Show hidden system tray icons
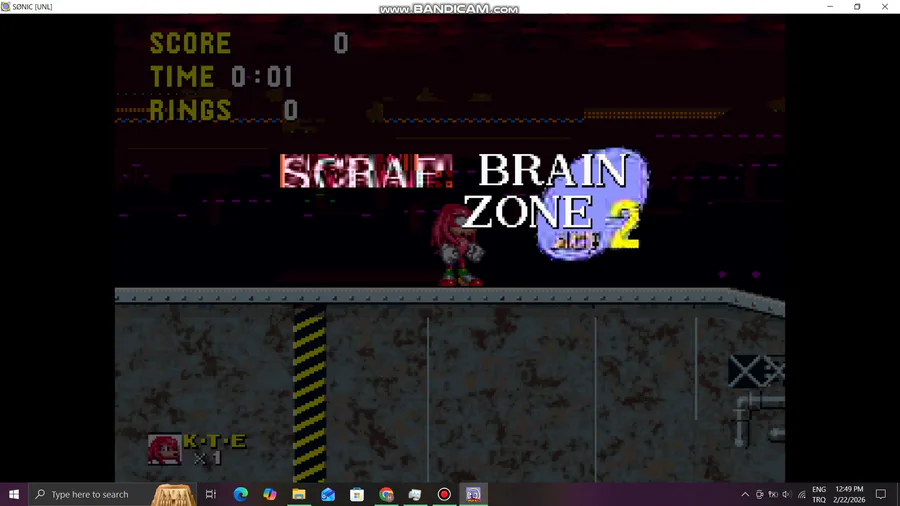 click(x=745, y=495)
